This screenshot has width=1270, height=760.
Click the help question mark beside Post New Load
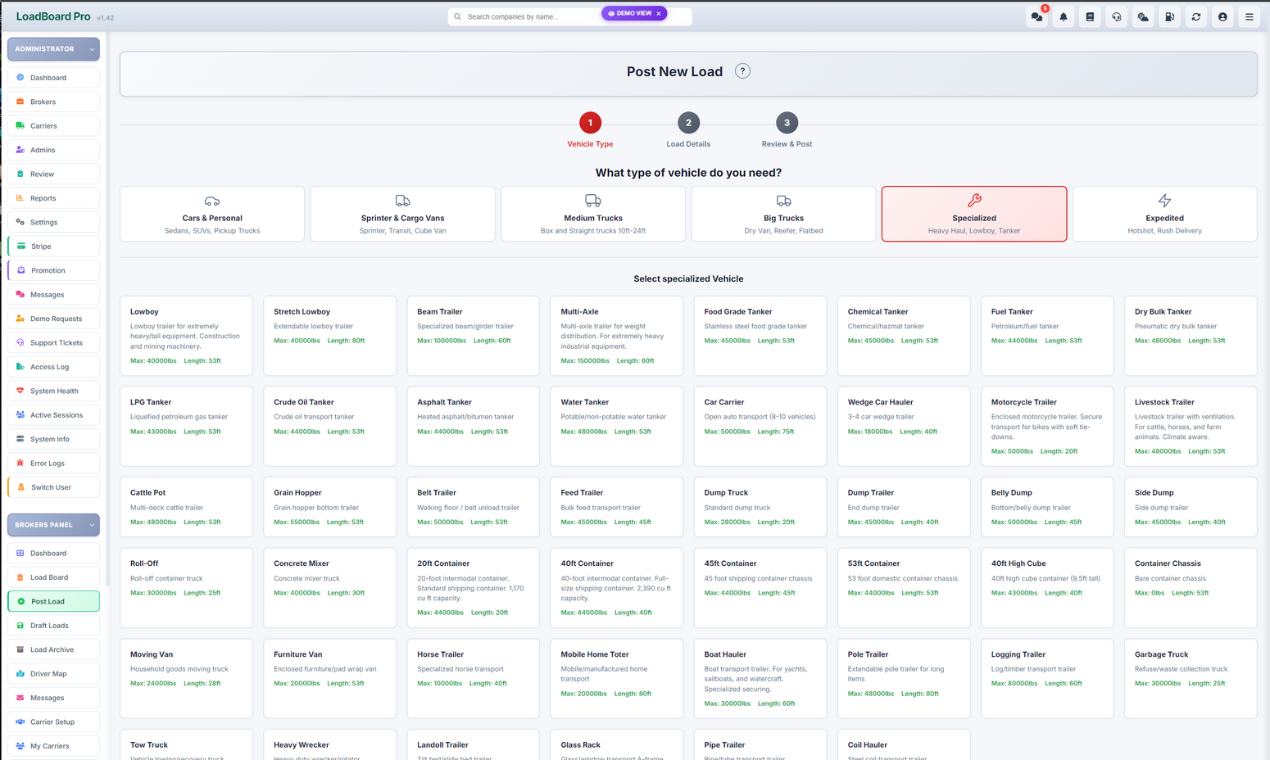pyautogui.click(x=742, y=71)
